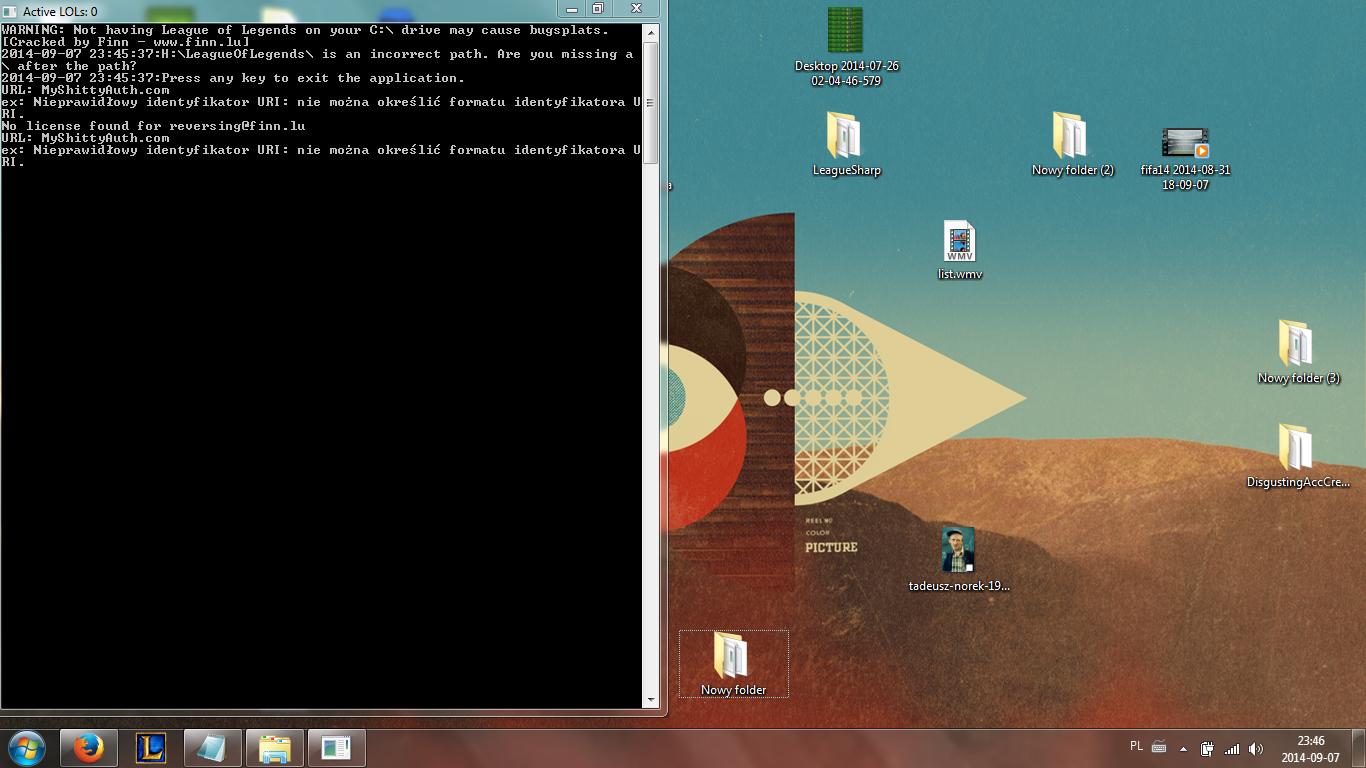This screenshot has height=768, width=1366.
Task: Click the PL language indicator
Action: pyautogui.click(x=1136, y=746)
